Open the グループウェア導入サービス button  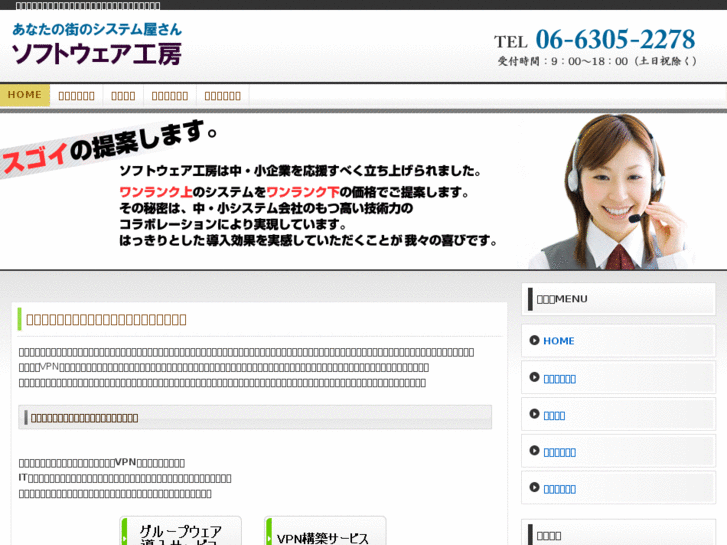coord(180,531)
